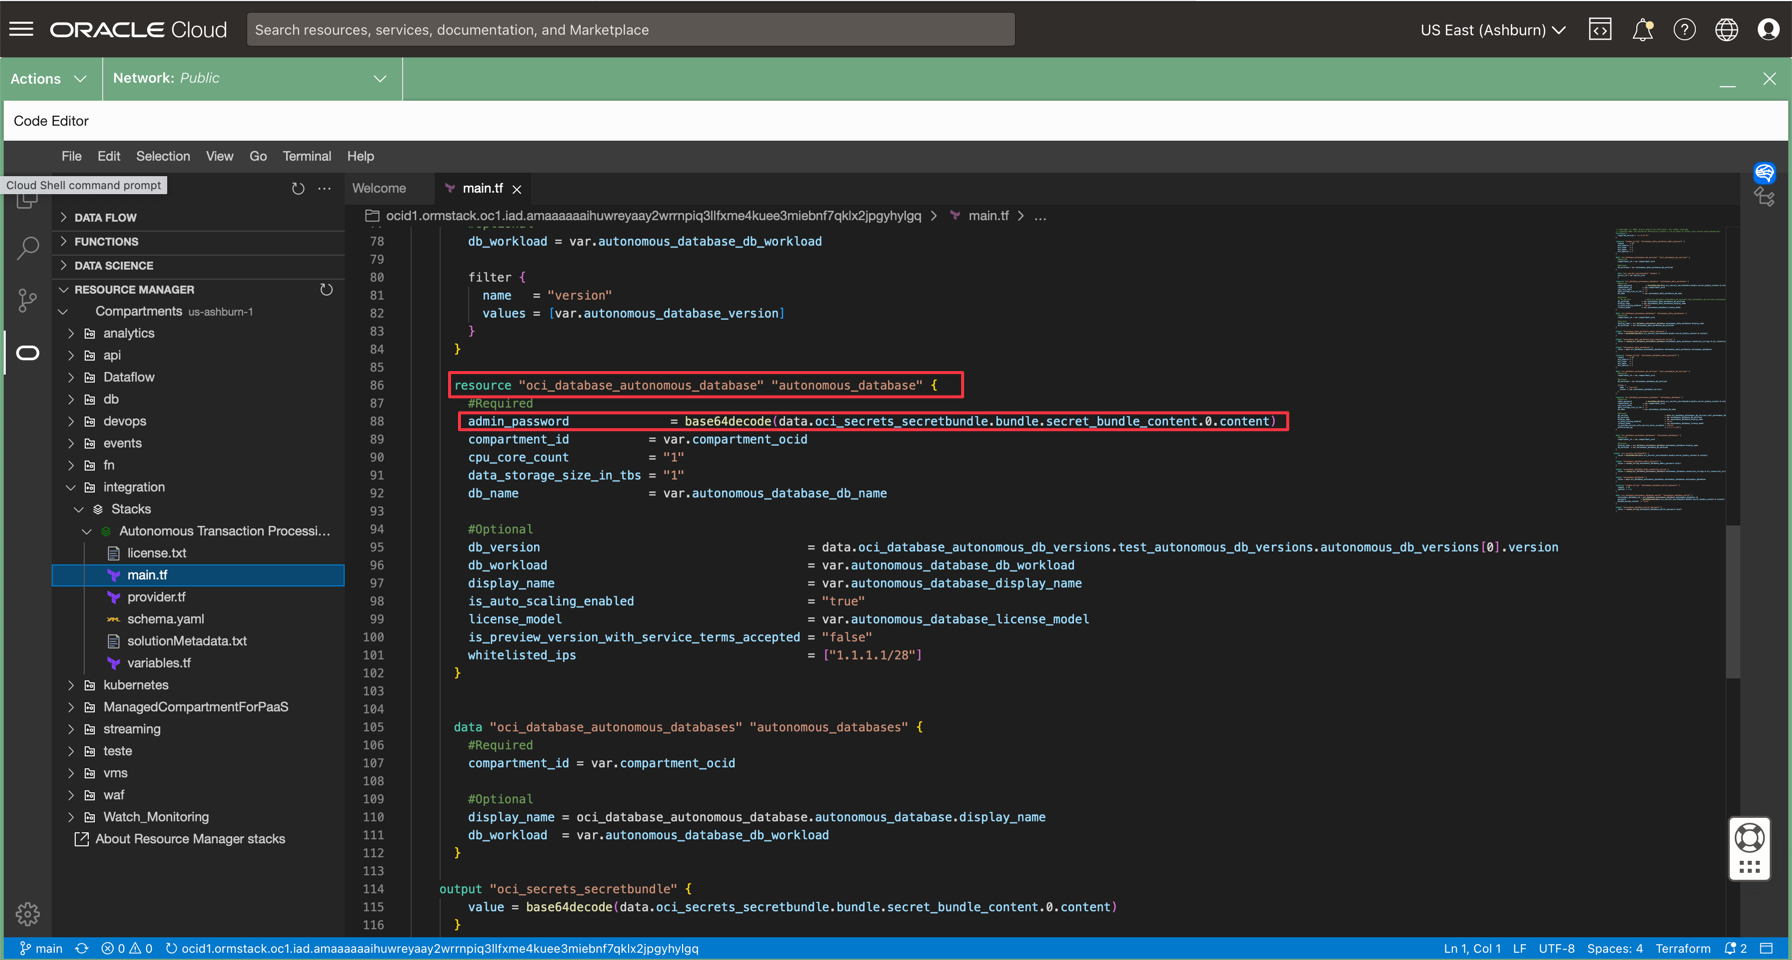Open the Search view in activity bar
The image size is (1792, 960).
28,248
